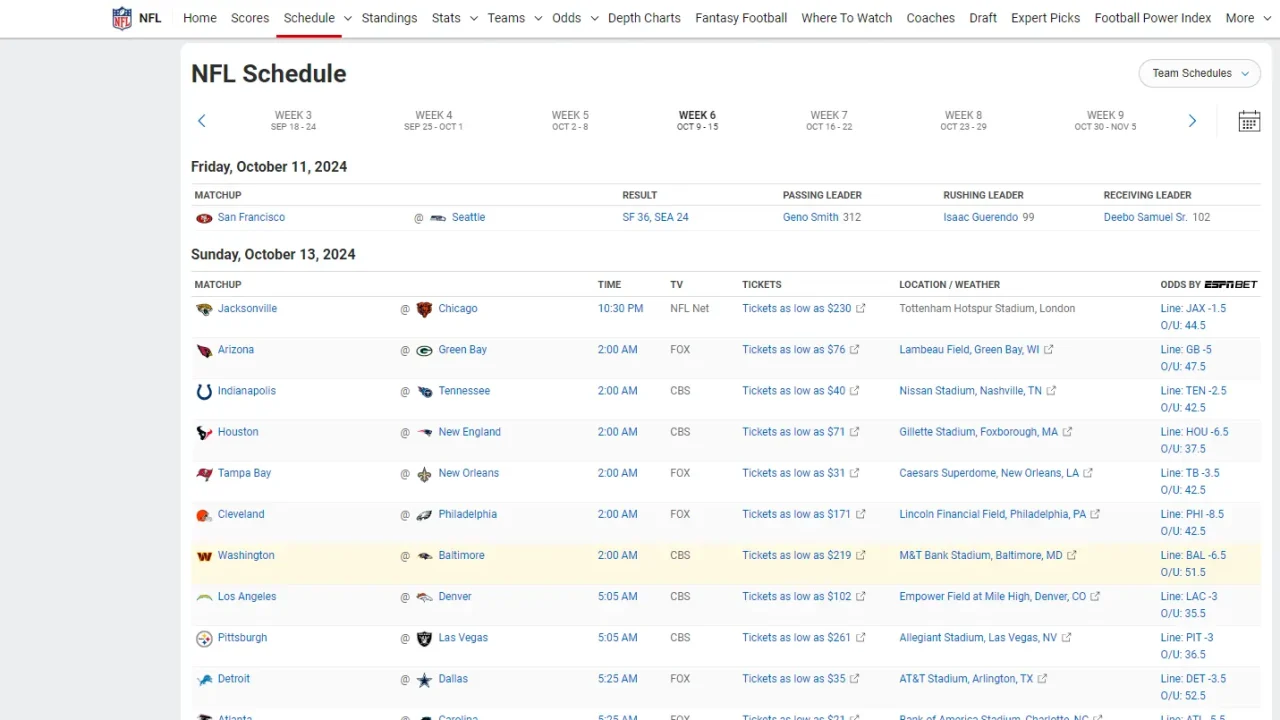
Task: Open tickets as low as $35 link
Action: (x=793, y=678)
